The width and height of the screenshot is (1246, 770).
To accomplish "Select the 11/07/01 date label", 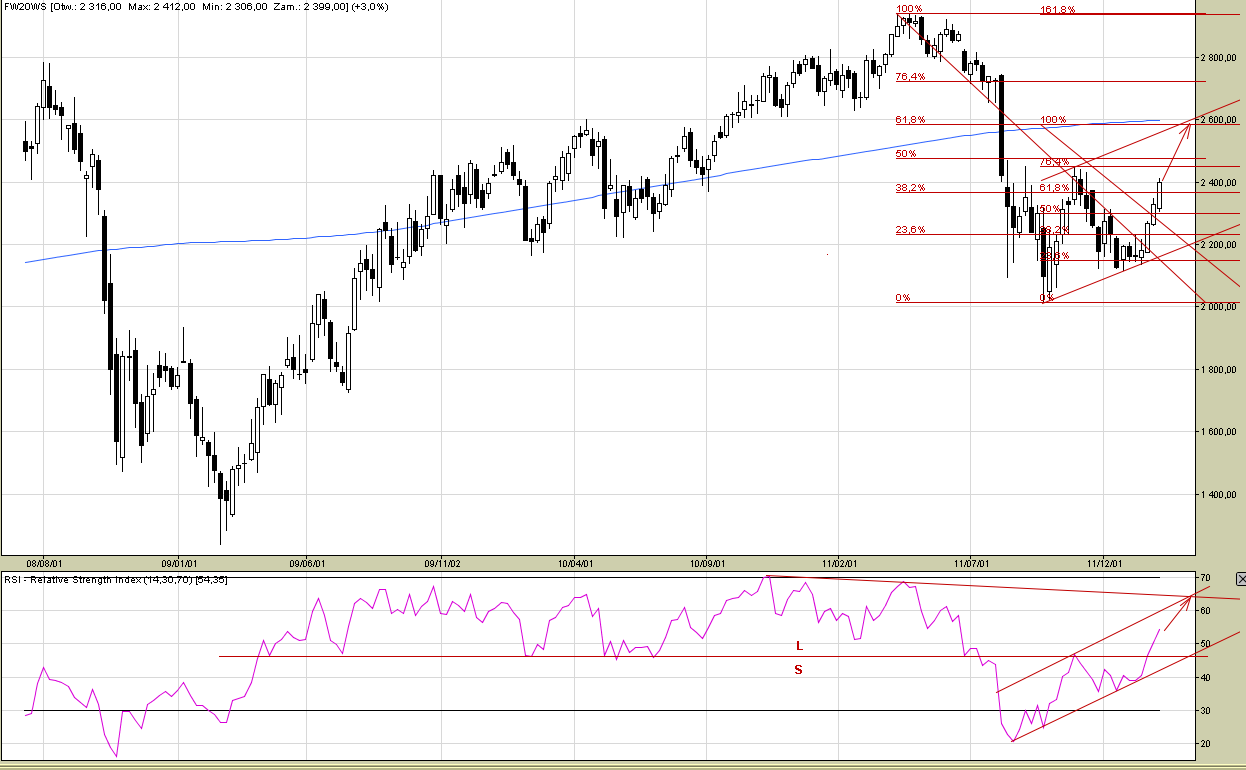I will (x=972, y=562).
